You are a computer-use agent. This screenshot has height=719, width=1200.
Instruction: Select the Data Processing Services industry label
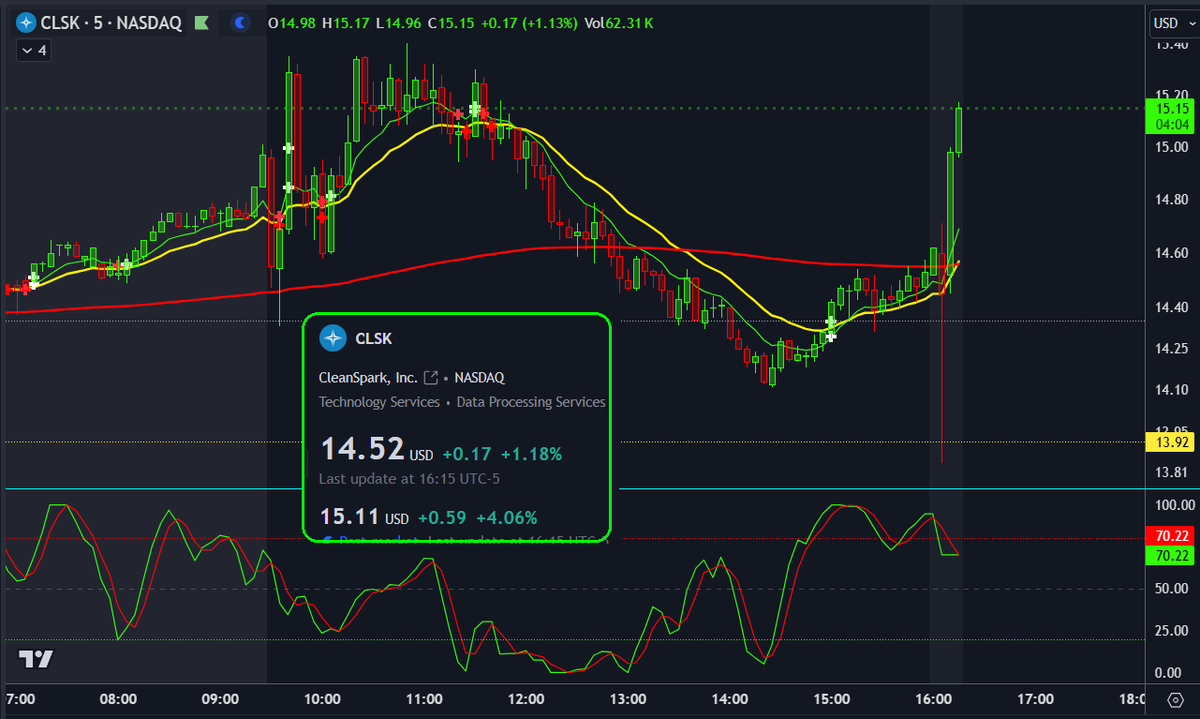point(531,402)
